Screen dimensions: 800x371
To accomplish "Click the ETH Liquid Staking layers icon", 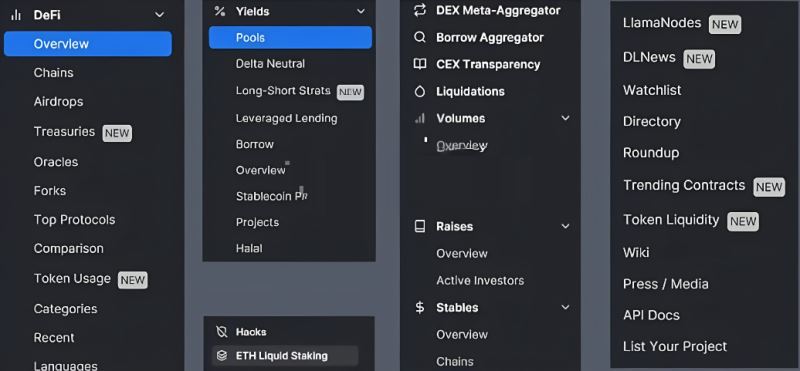I will pos(221,356).
